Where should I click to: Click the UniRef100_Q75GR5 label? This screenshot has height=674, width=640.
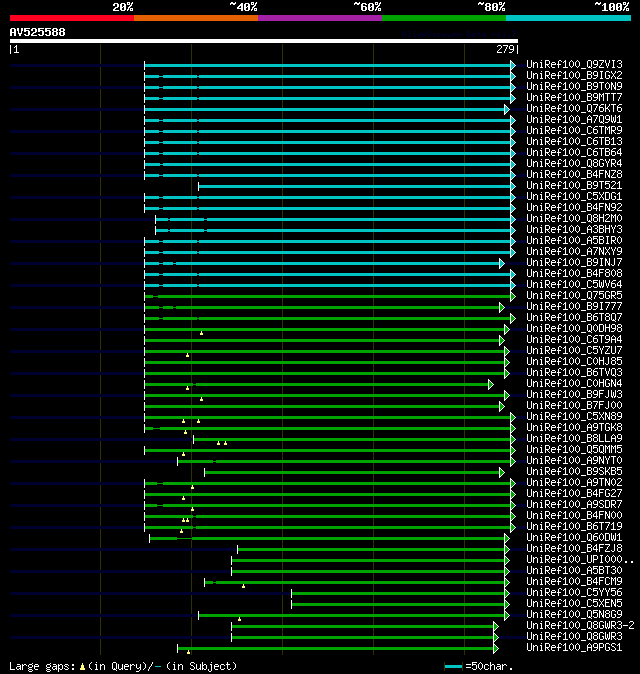click(x=574, y=296)
